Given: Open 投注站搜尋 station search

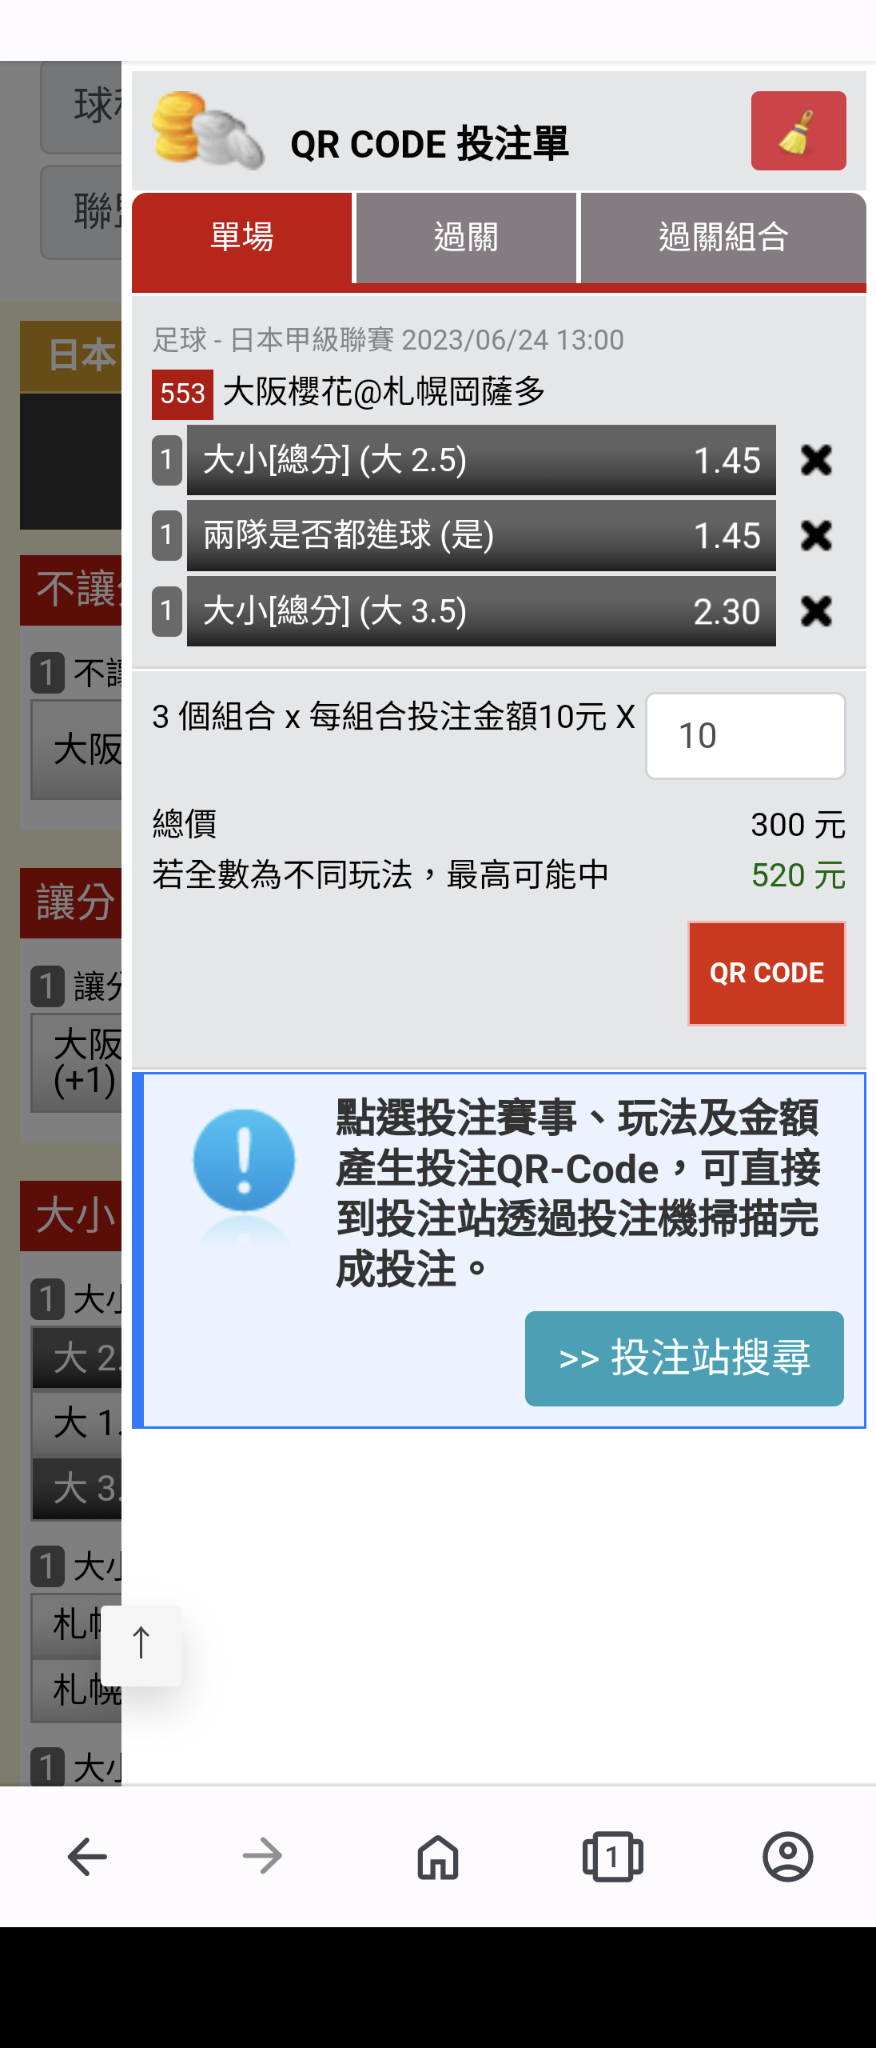Looking at the screenshot, I should tap(684, 1358).
